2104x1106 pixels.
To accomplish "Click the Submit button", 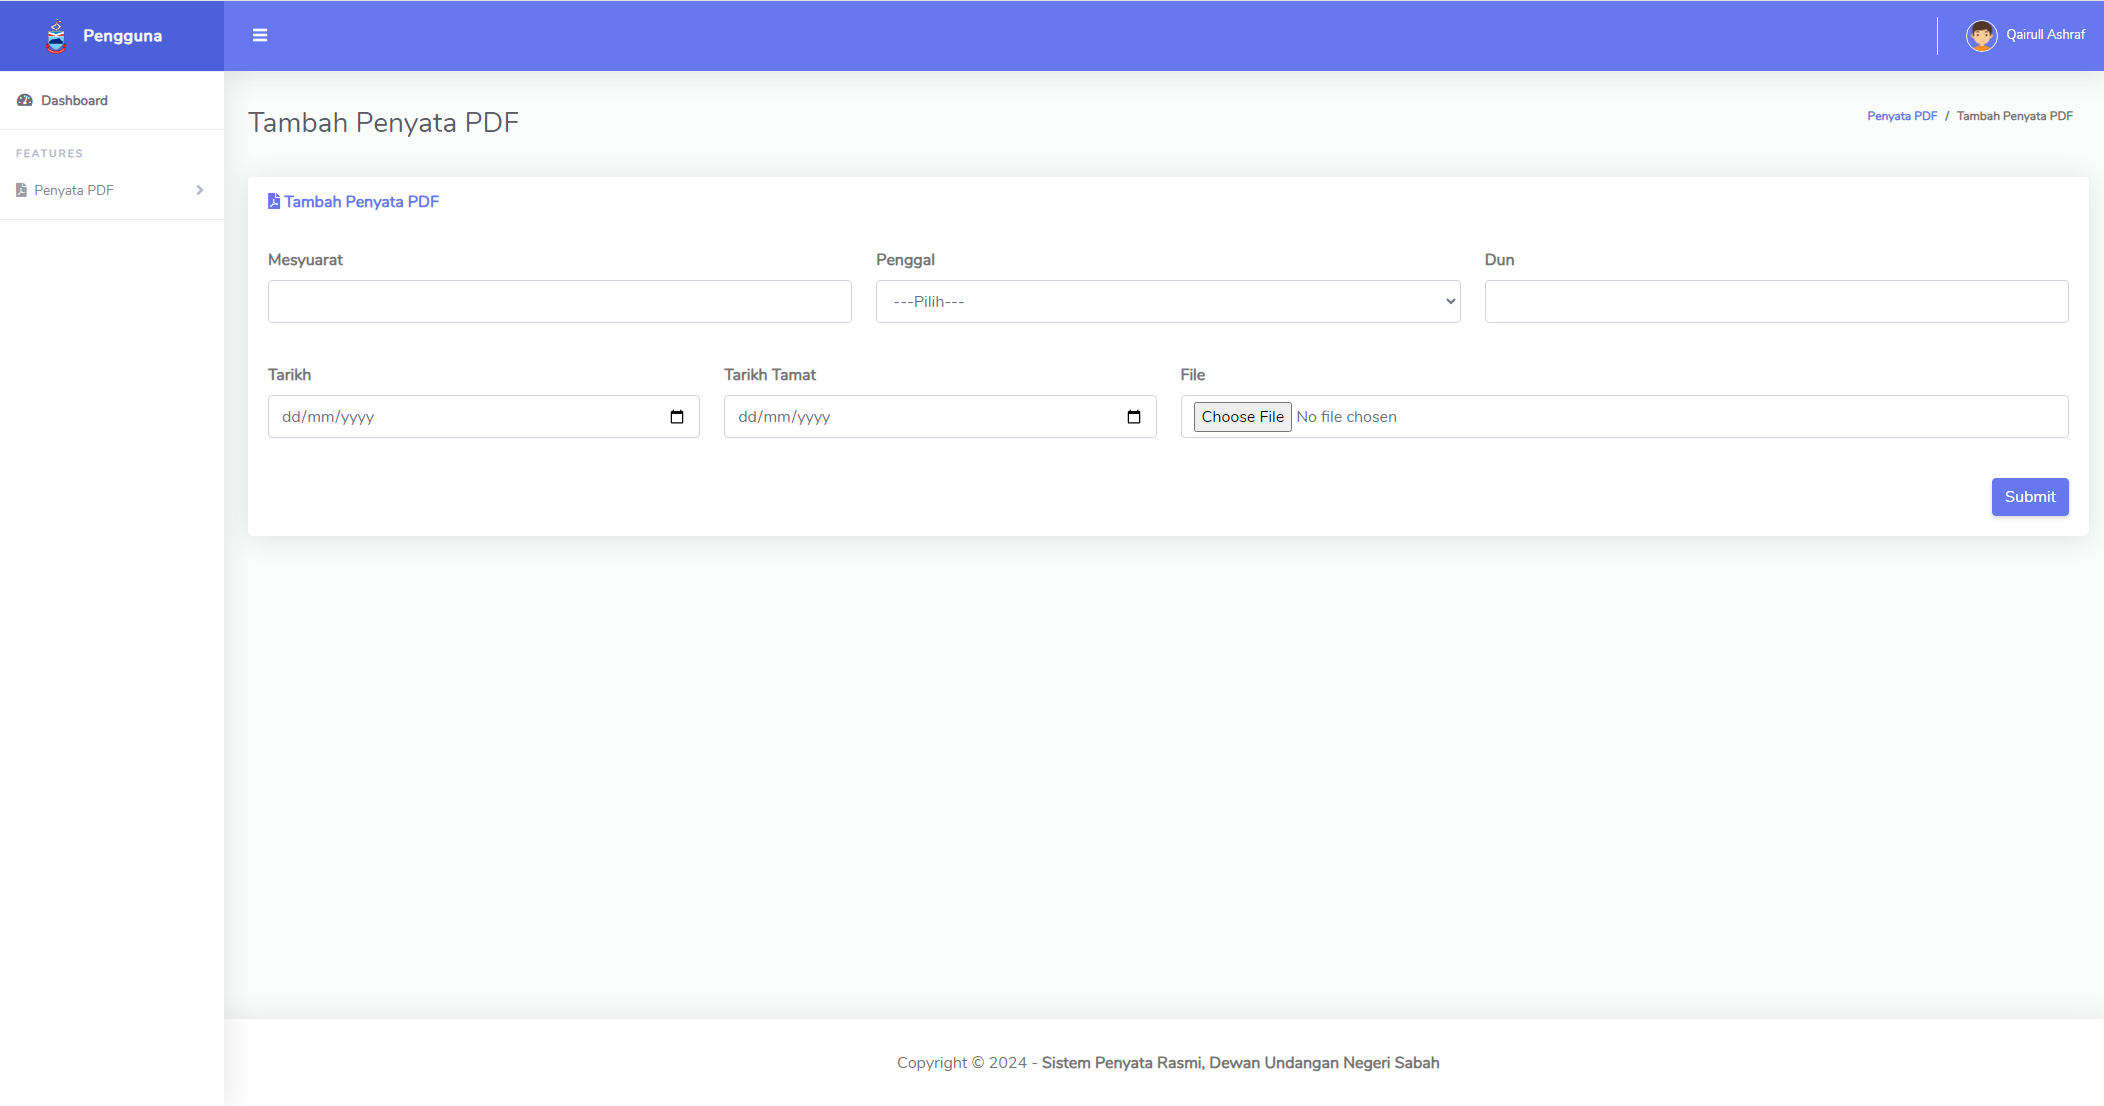I will tap(2029, 497).
